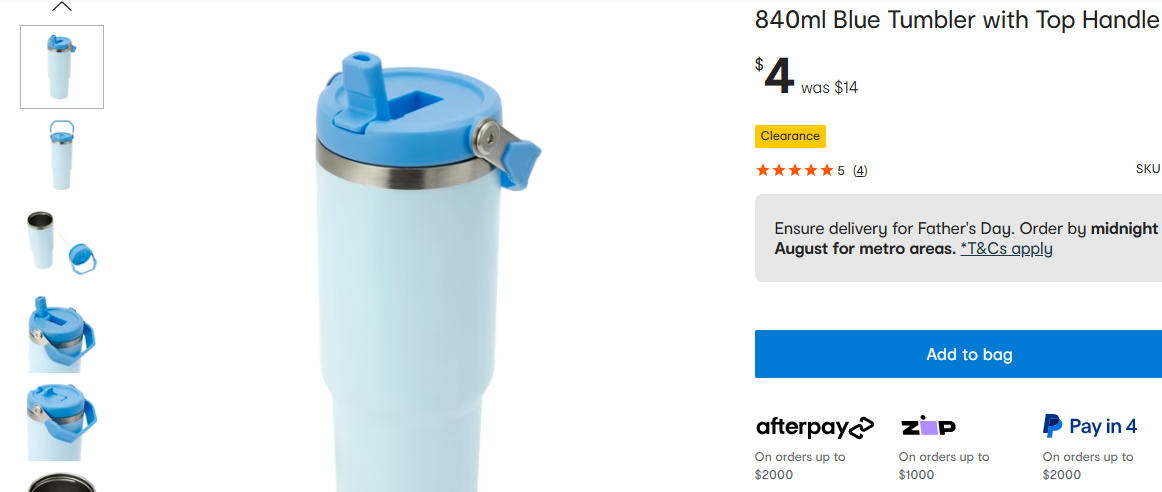Click the PayPal Pay in 4 logo
The height and width of the screenshot is (492, 1162).
pyautogui.click(x=1089, y=426)
